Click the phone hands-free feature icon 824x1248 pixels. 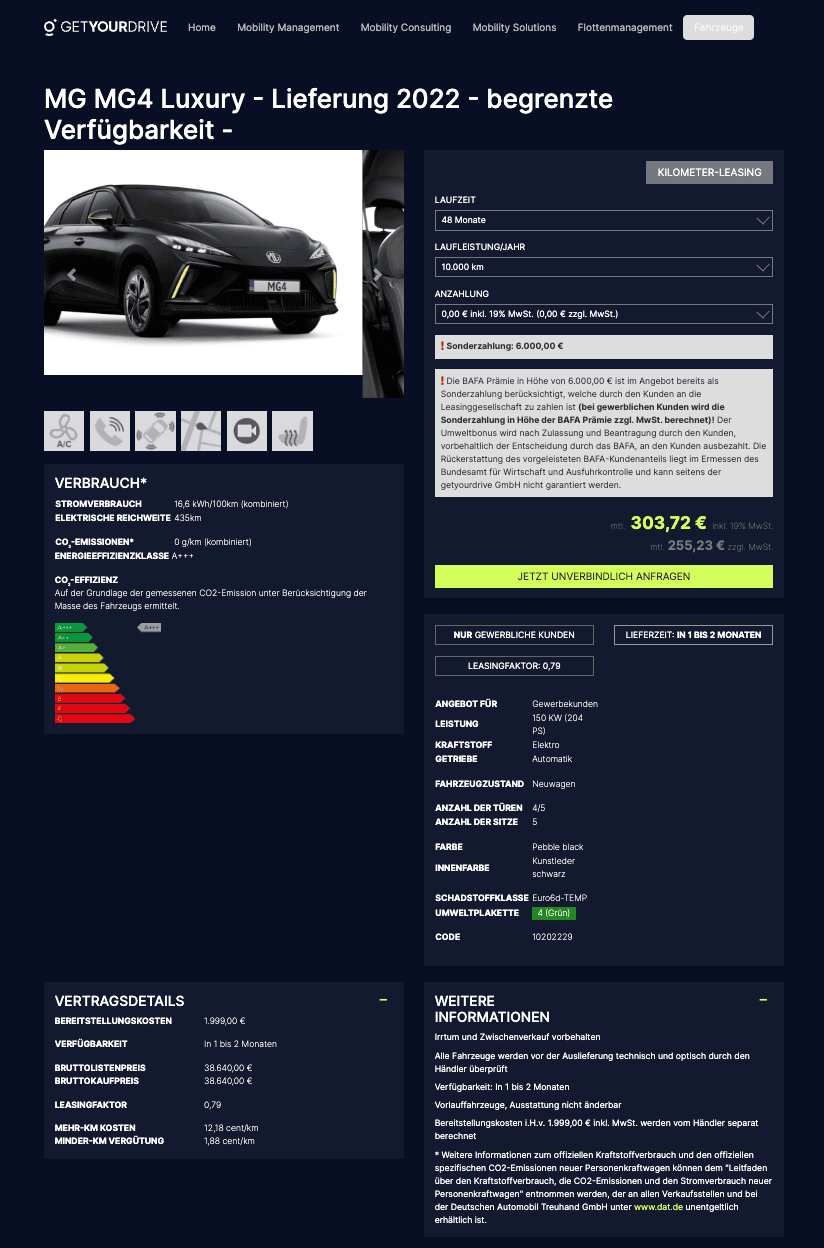[110, 431]
